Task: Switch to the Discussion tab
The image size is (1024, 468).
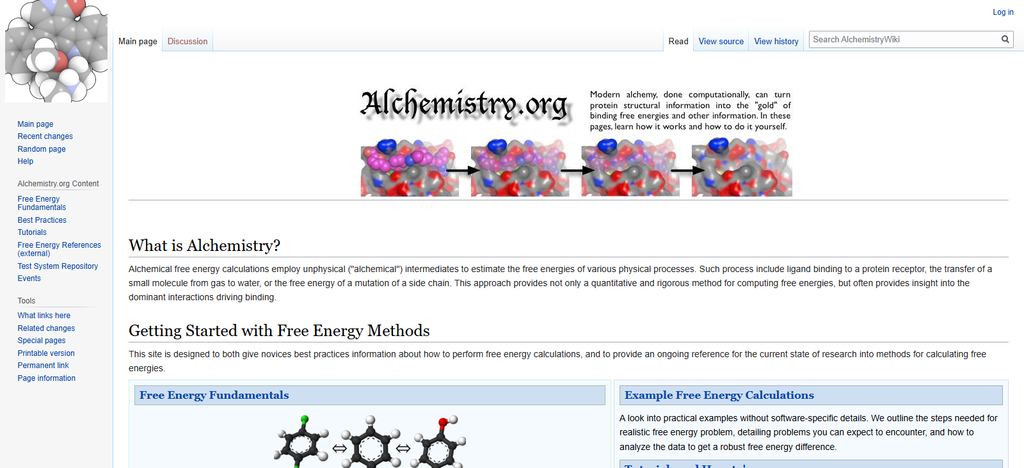Action: tap(187, 41)
